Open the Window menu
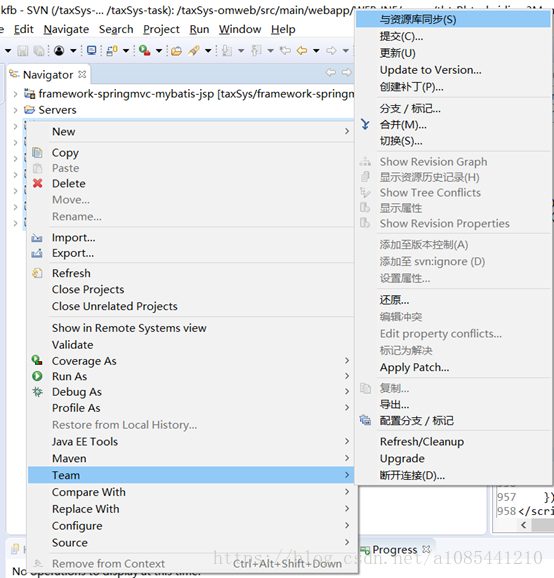 [x=240, y=29]
